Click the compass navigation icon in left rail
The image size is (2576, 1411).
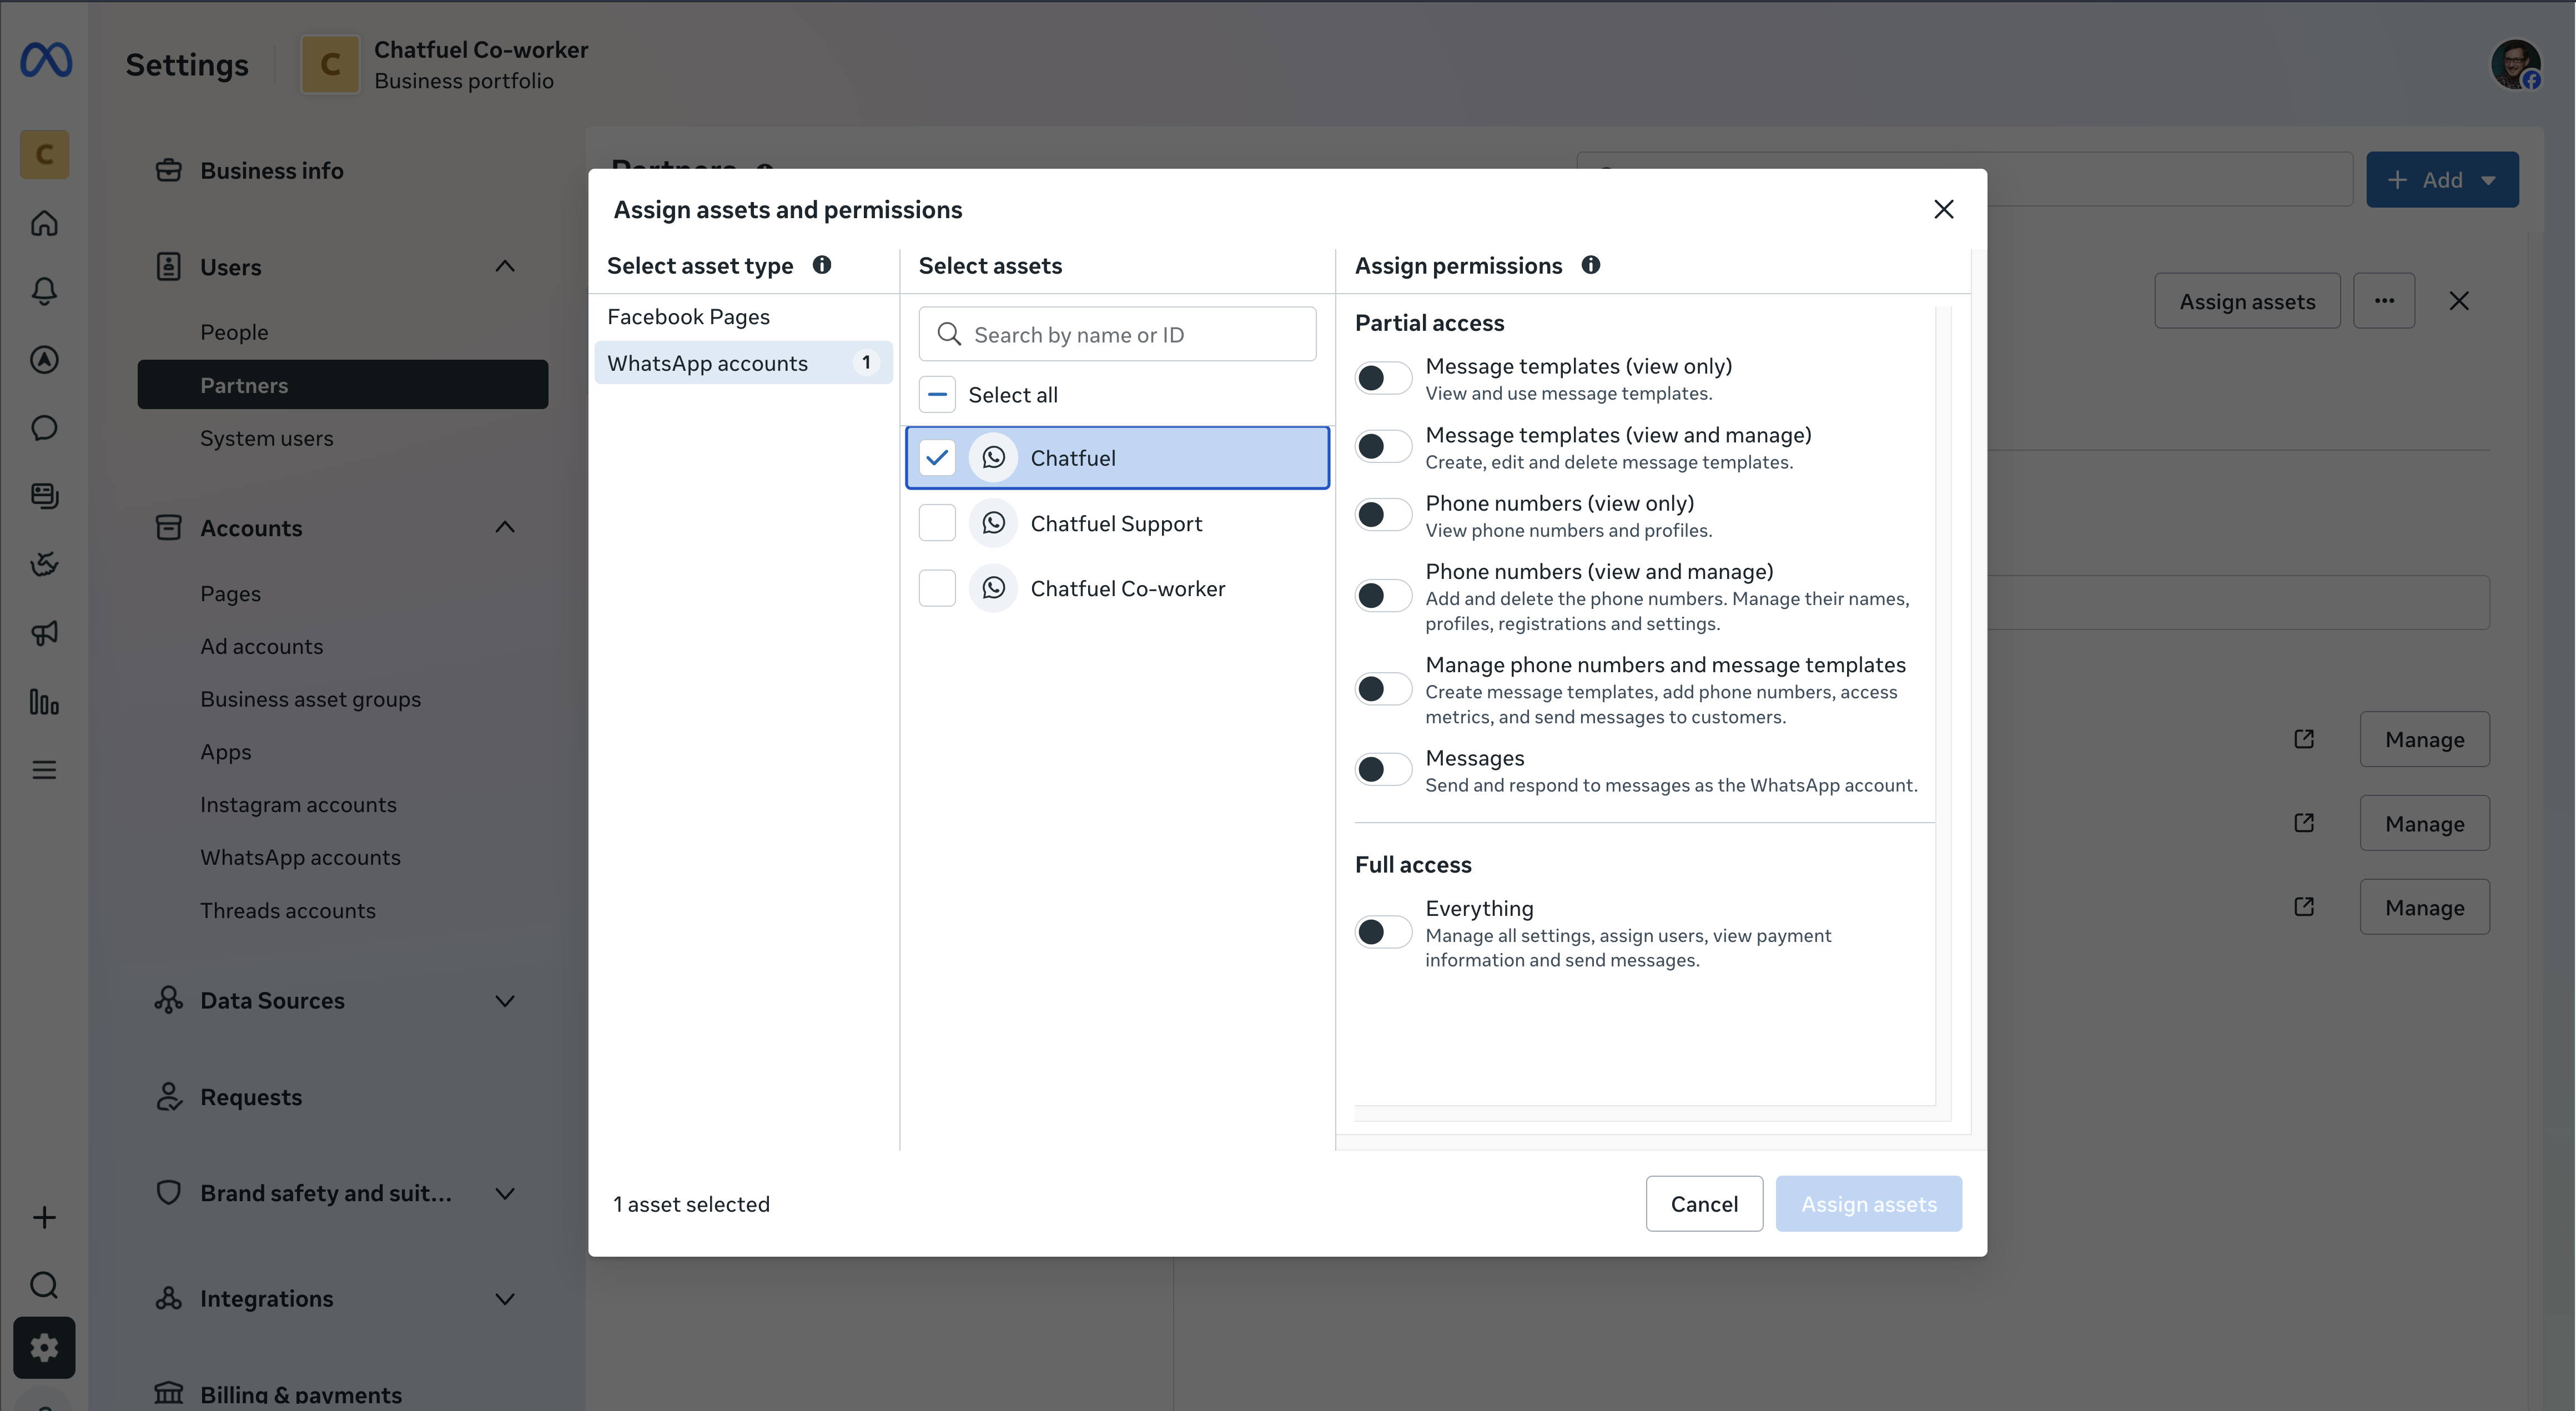[x=44, y=360]
